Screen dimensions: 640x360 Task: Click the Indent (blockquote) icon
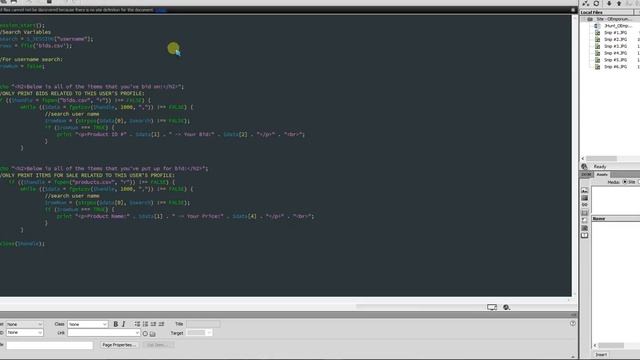(x=162, y=324)
